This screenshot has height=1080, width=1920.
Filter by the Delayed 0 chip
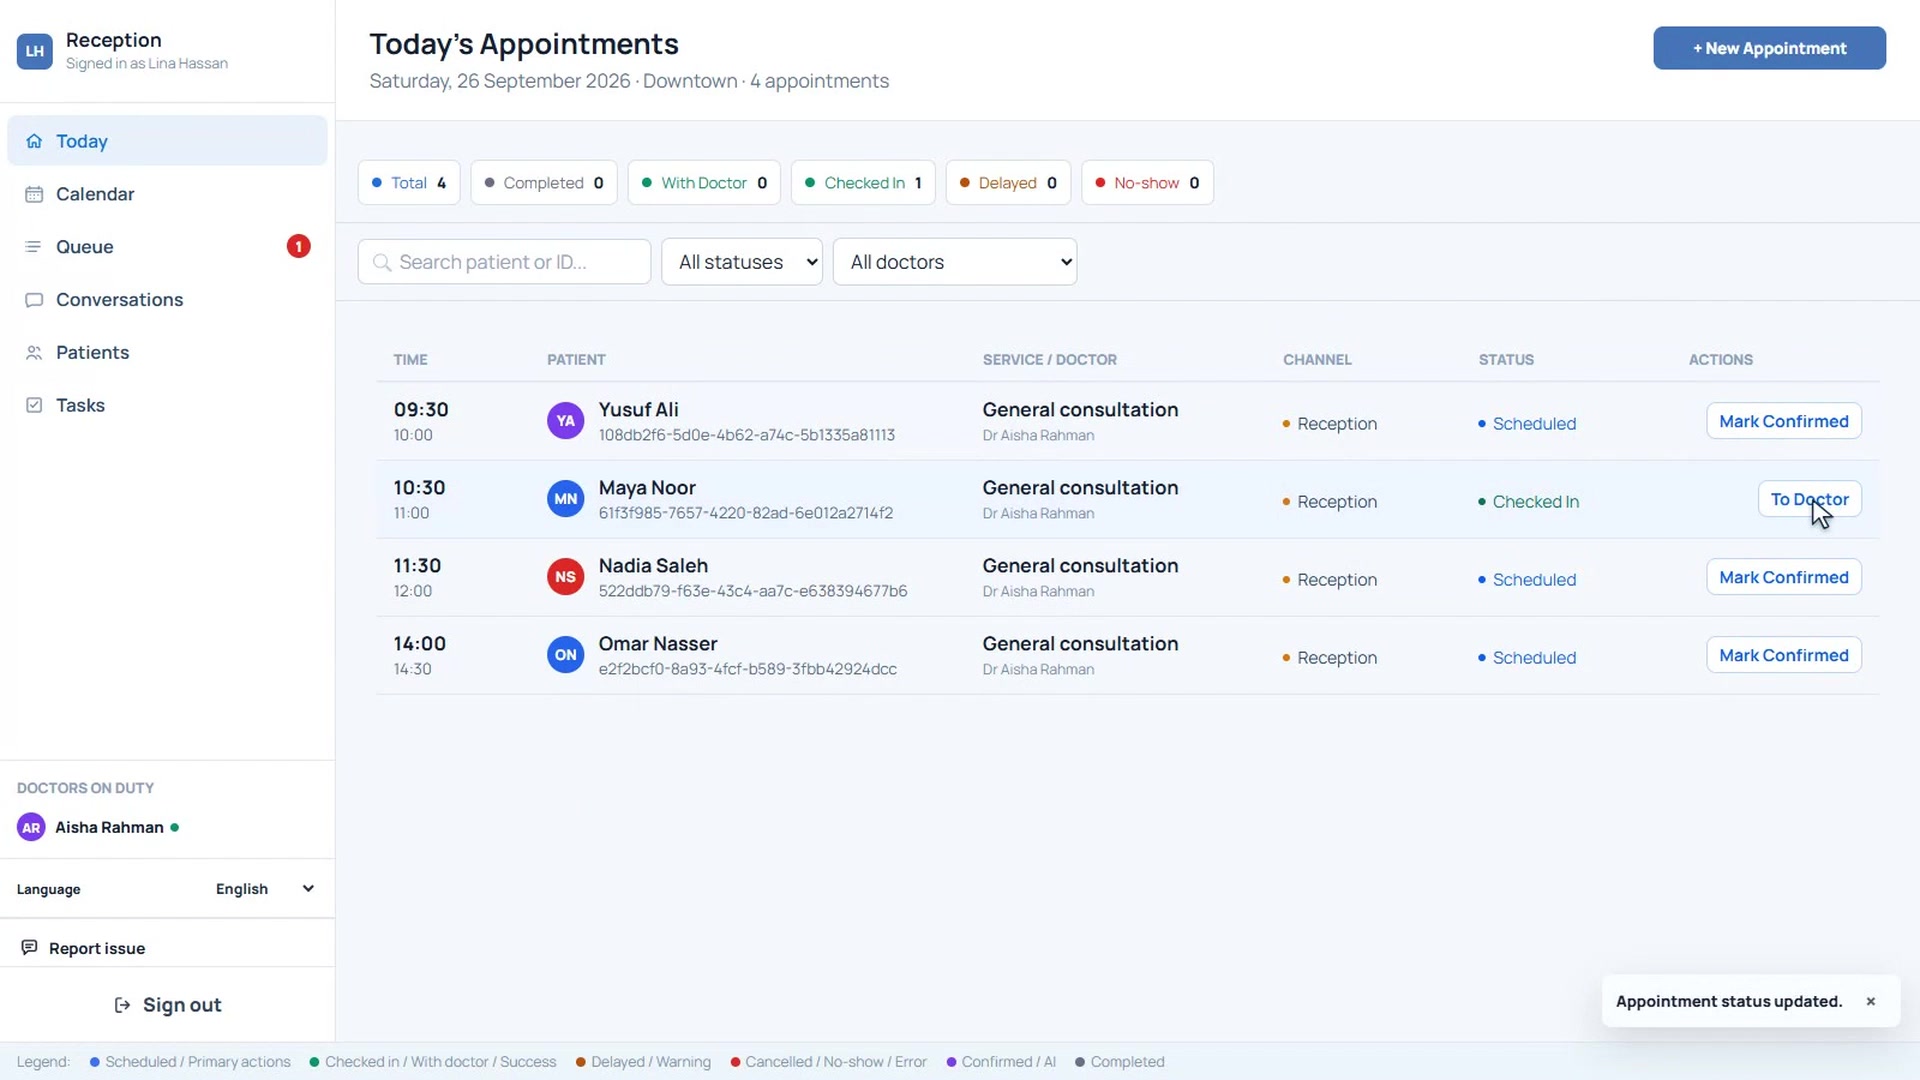pyautogui.click(x=1008, y=183)
